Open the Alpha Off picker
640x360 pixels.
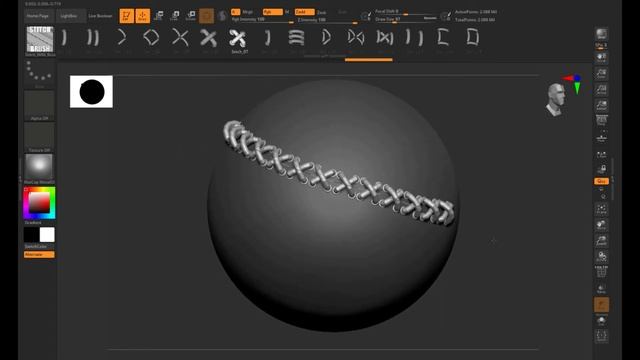point(39,104)
